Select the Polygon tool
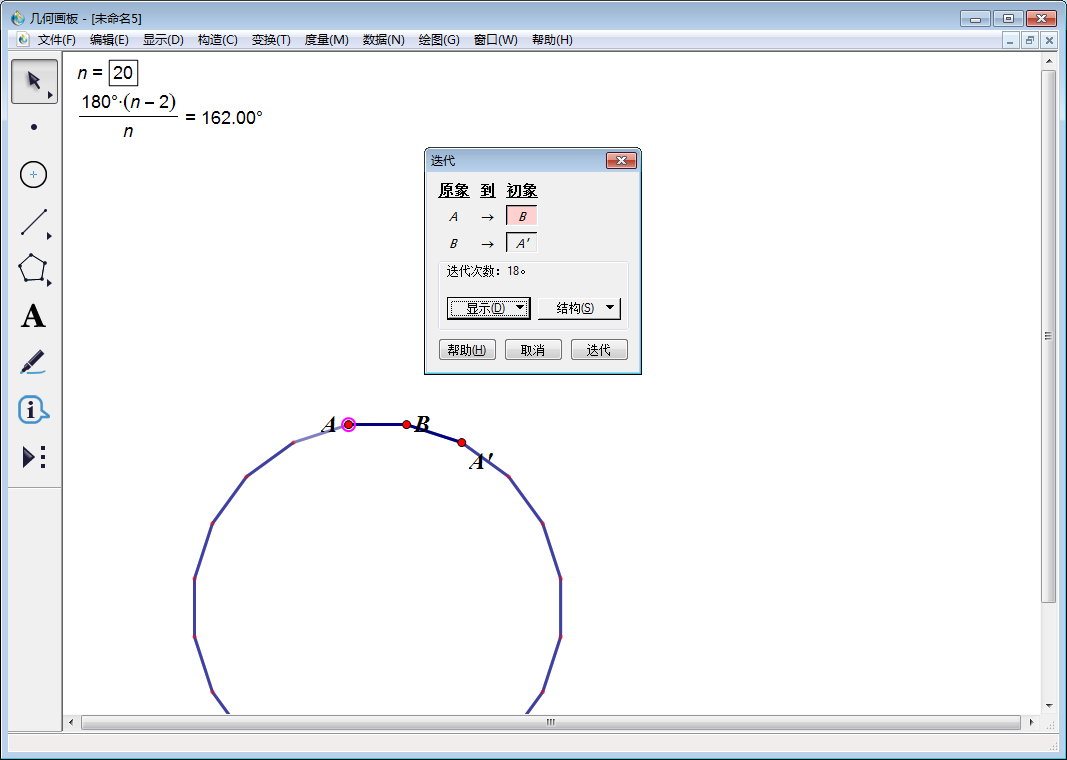This screenshot has width=1067, height=760. tap(33, 270)
